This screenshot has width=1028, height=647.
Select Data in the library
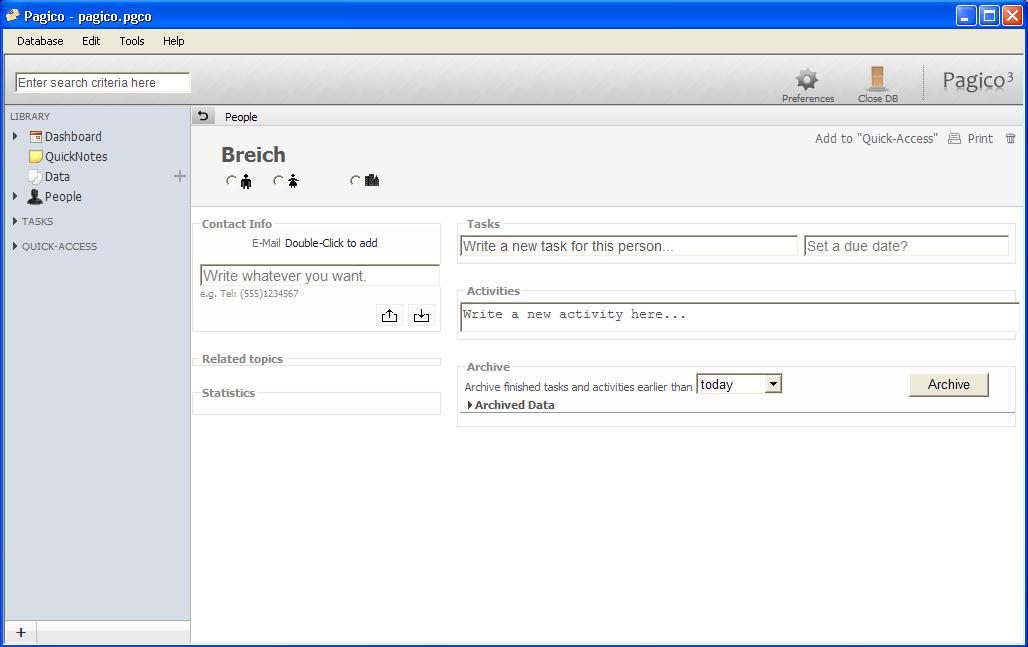click(x=57, y=176)
